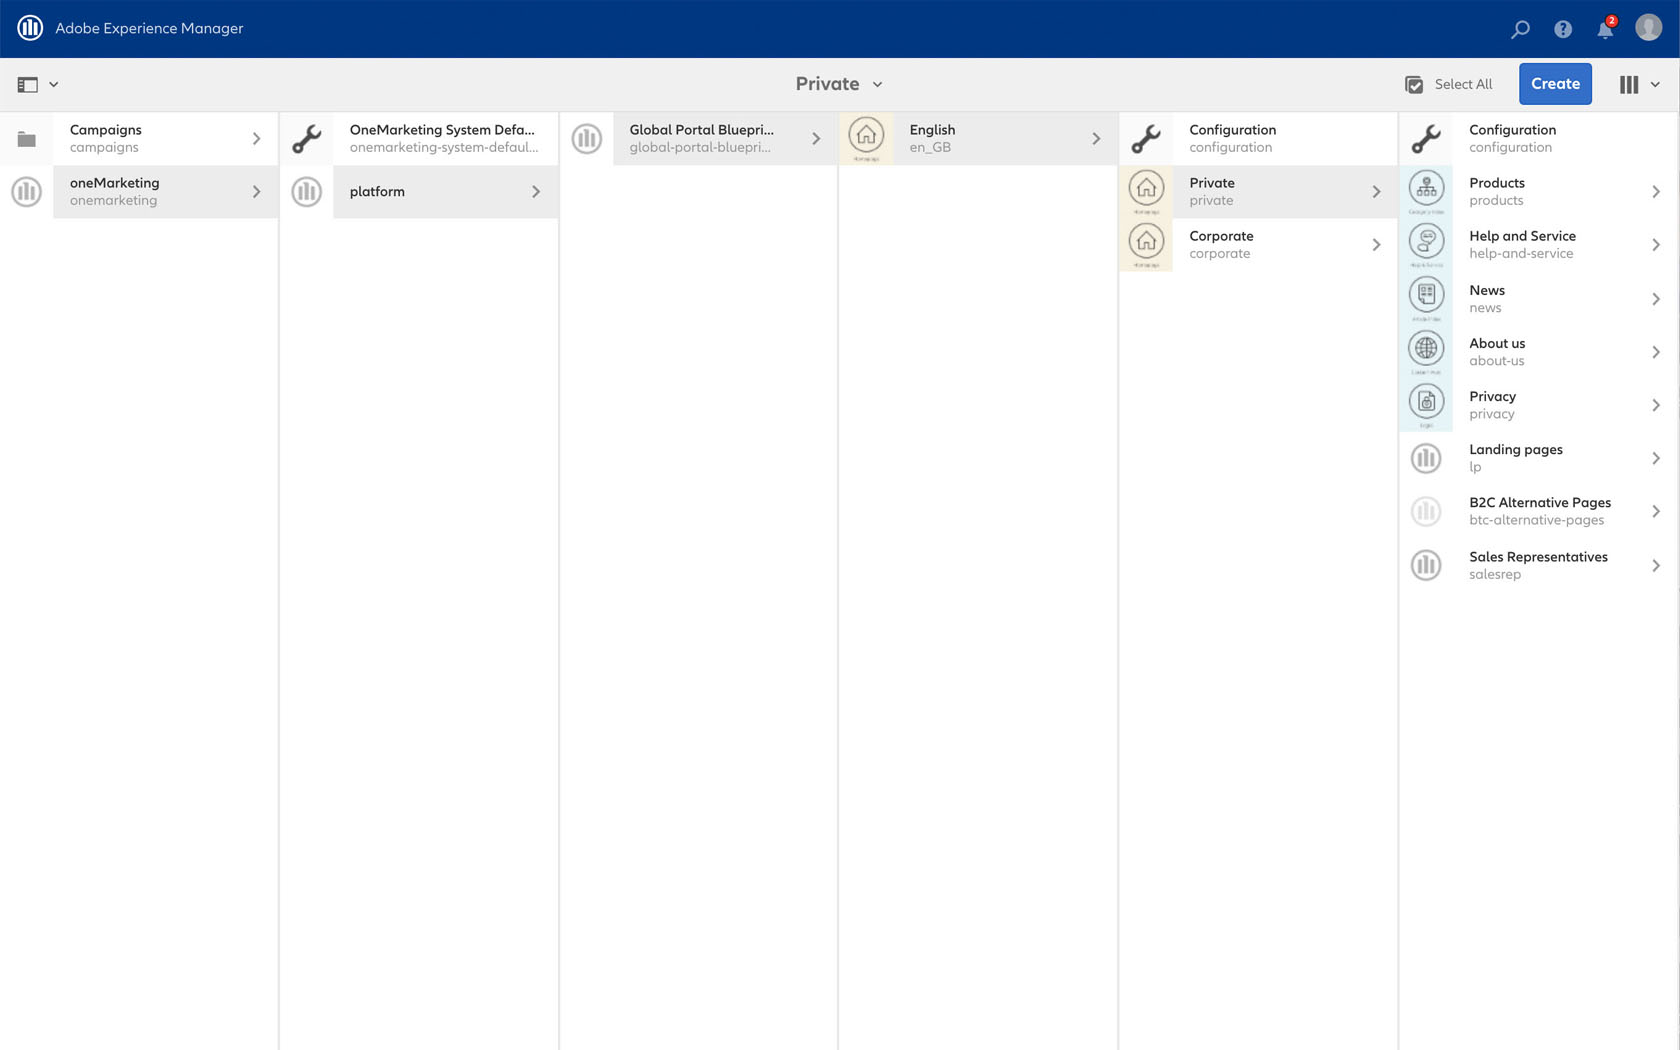Select the B2C Alternative Pages row text
The image size is (1680, 1050).
1540,512
